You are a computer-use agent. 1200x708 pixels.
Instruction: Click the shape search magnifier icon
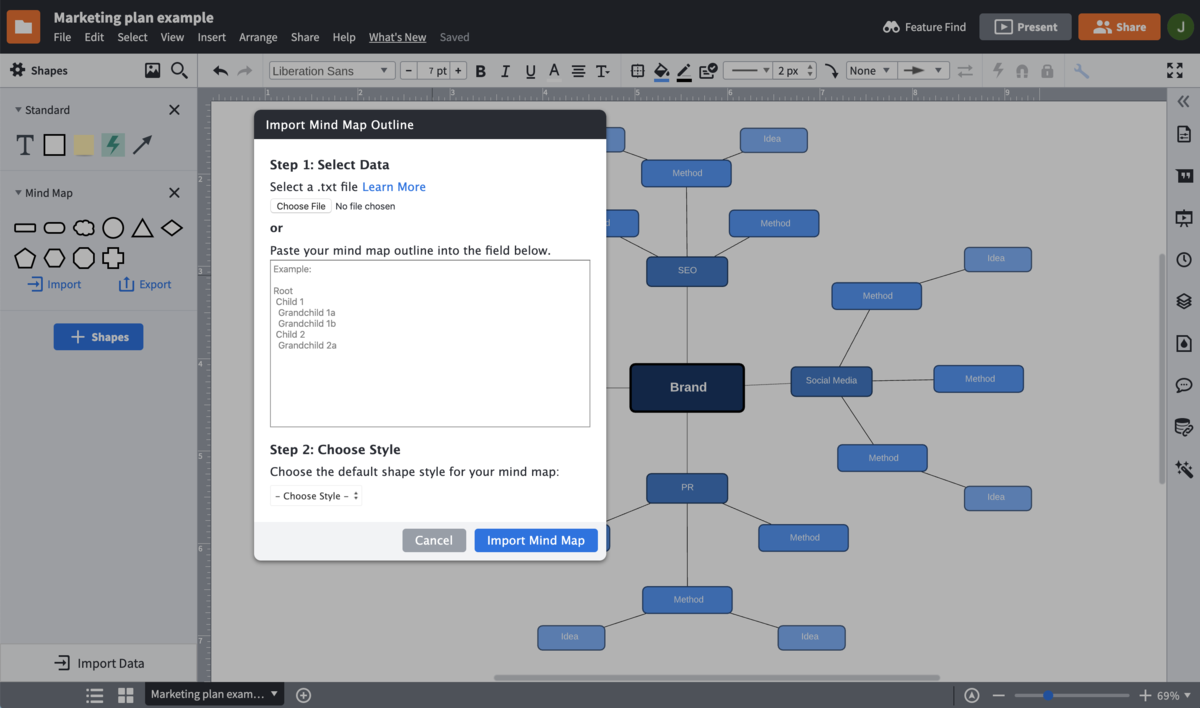point(179,70)
